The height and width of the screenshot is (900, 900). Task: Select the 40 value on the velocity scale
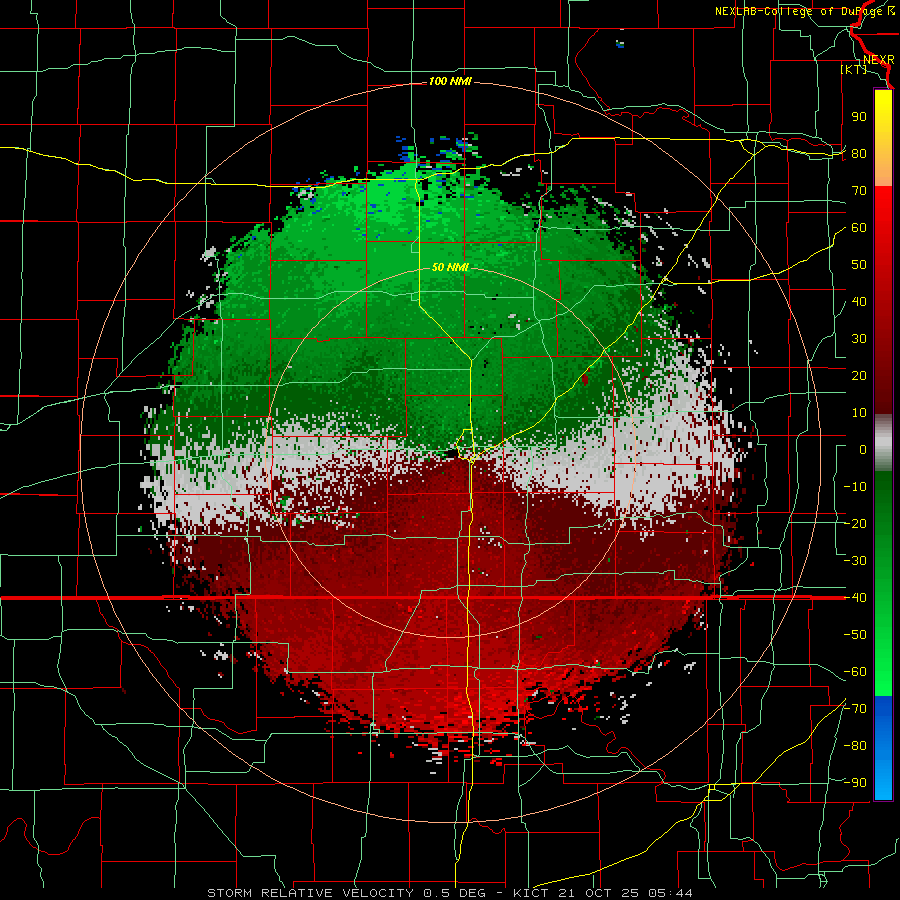click(859, 302)
